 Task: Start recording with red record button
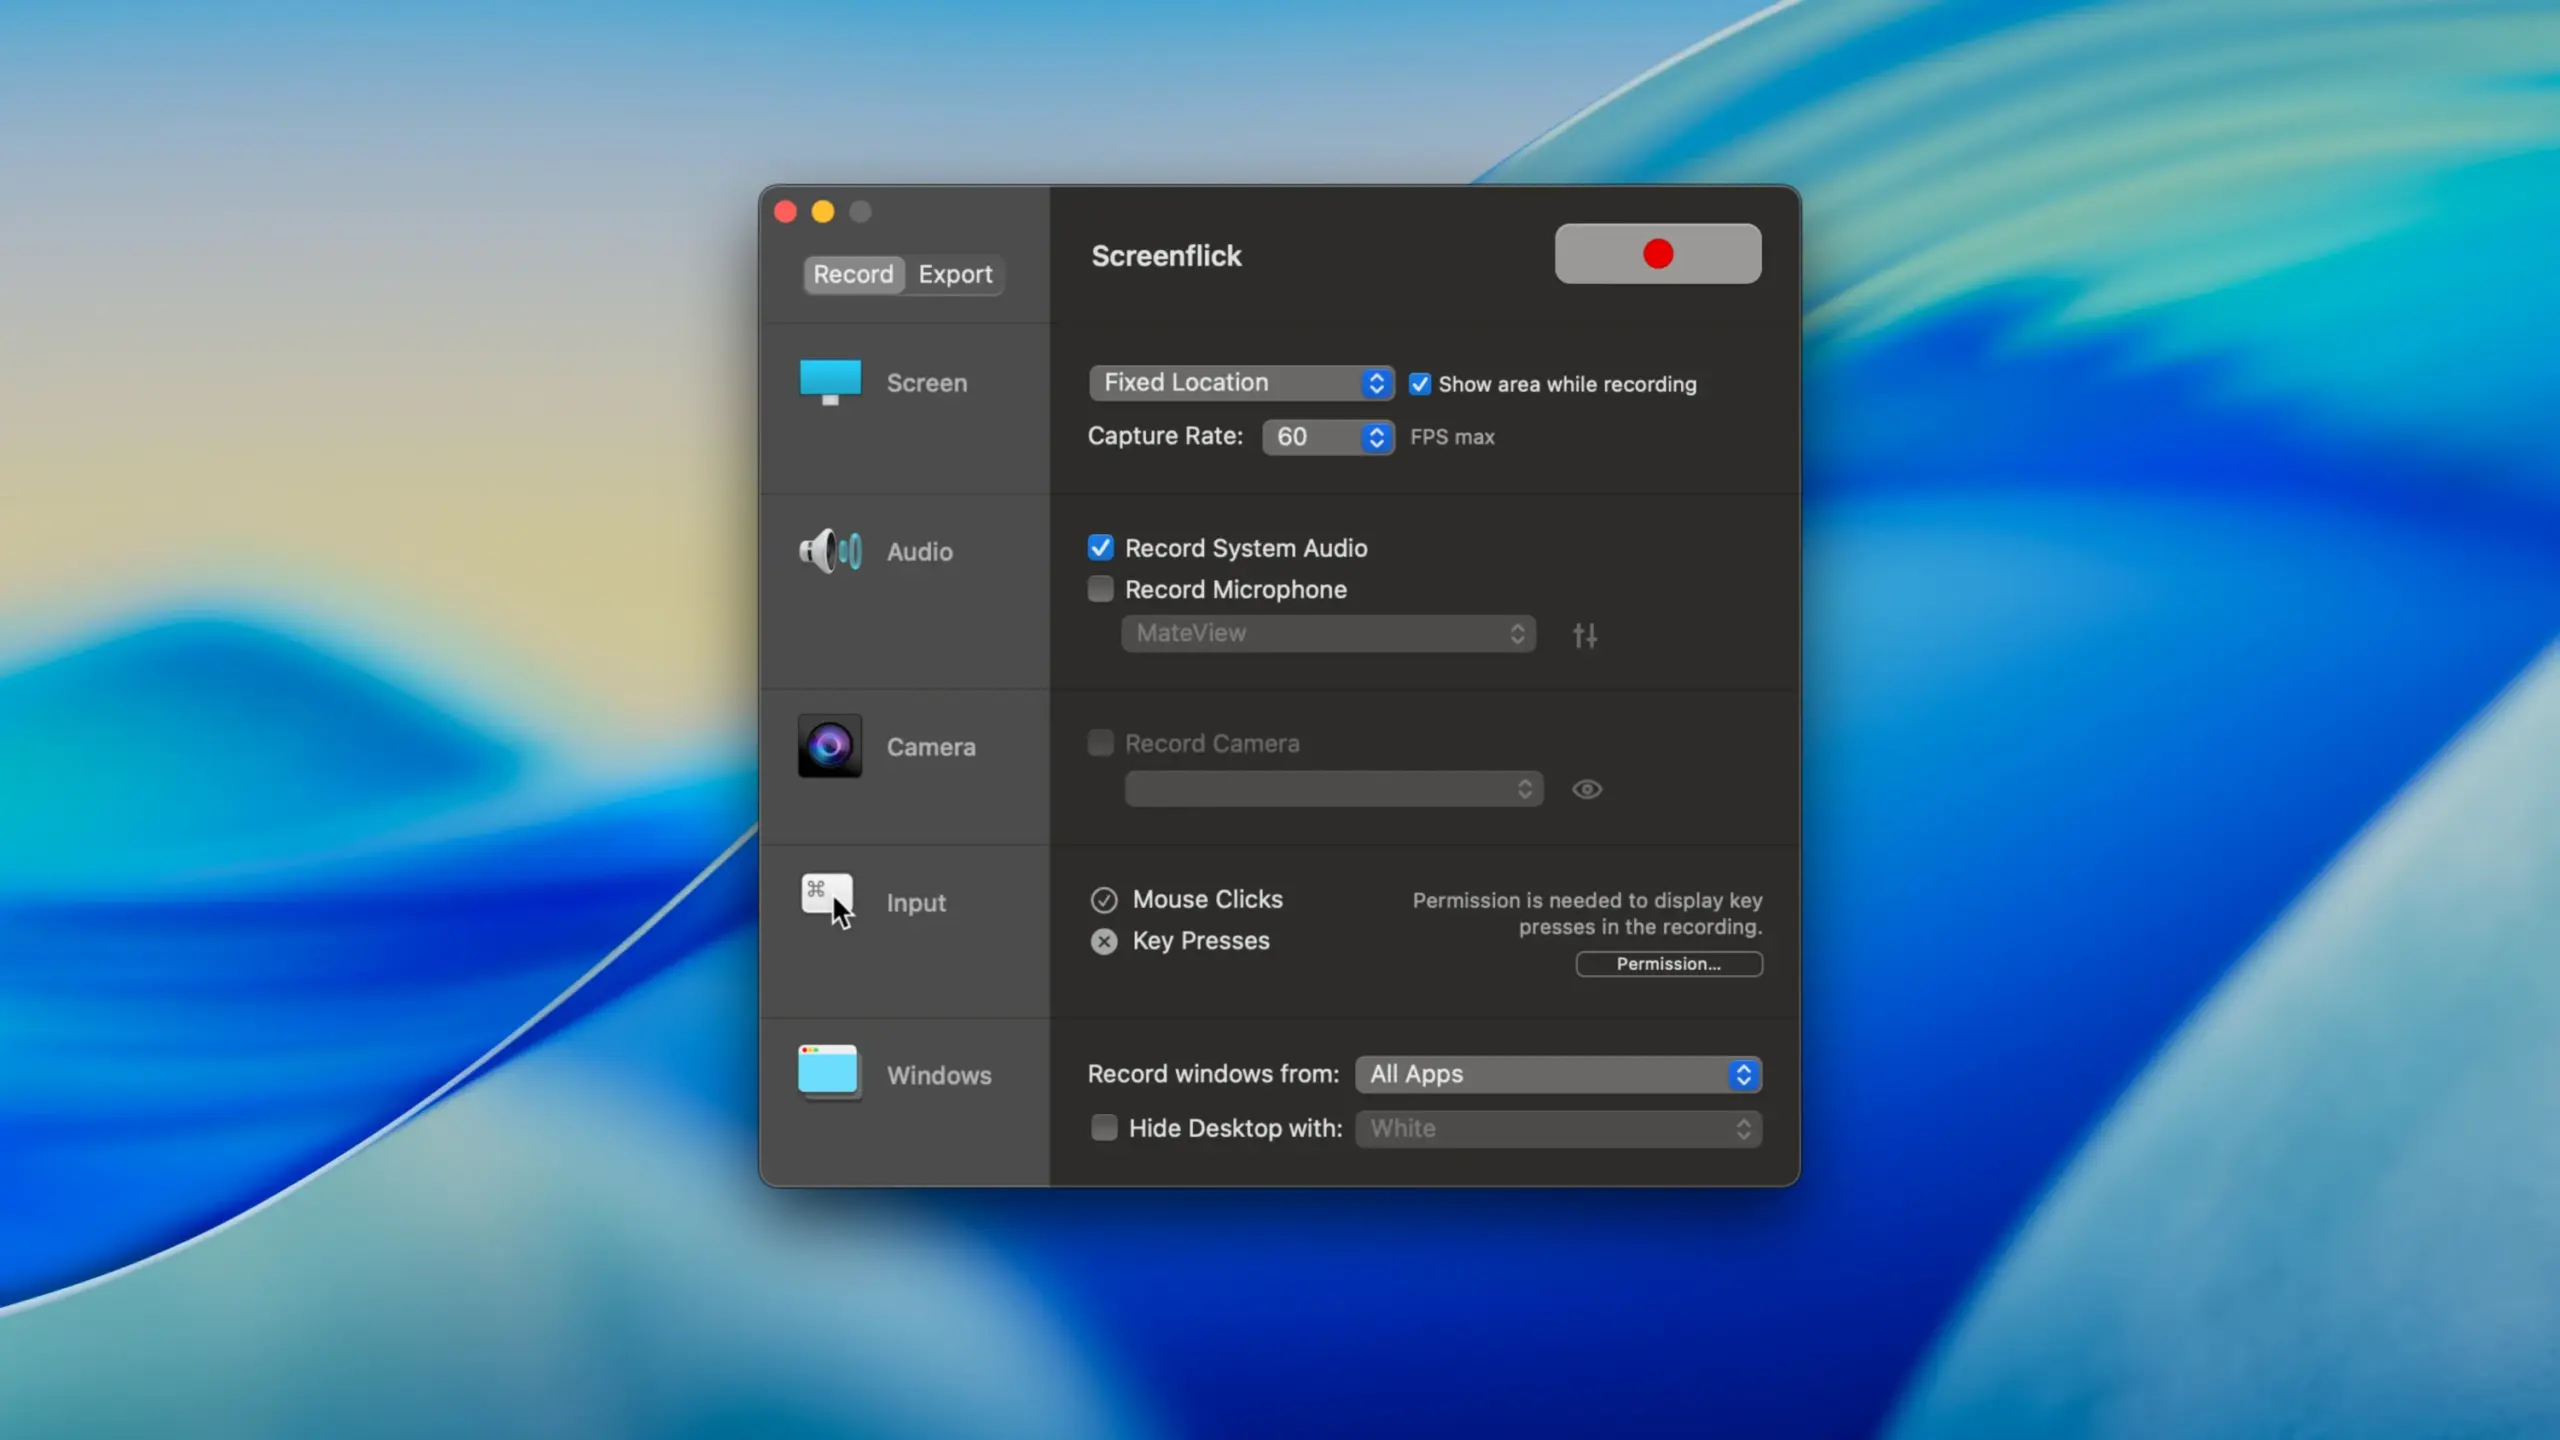click(x=1658, y=254)
